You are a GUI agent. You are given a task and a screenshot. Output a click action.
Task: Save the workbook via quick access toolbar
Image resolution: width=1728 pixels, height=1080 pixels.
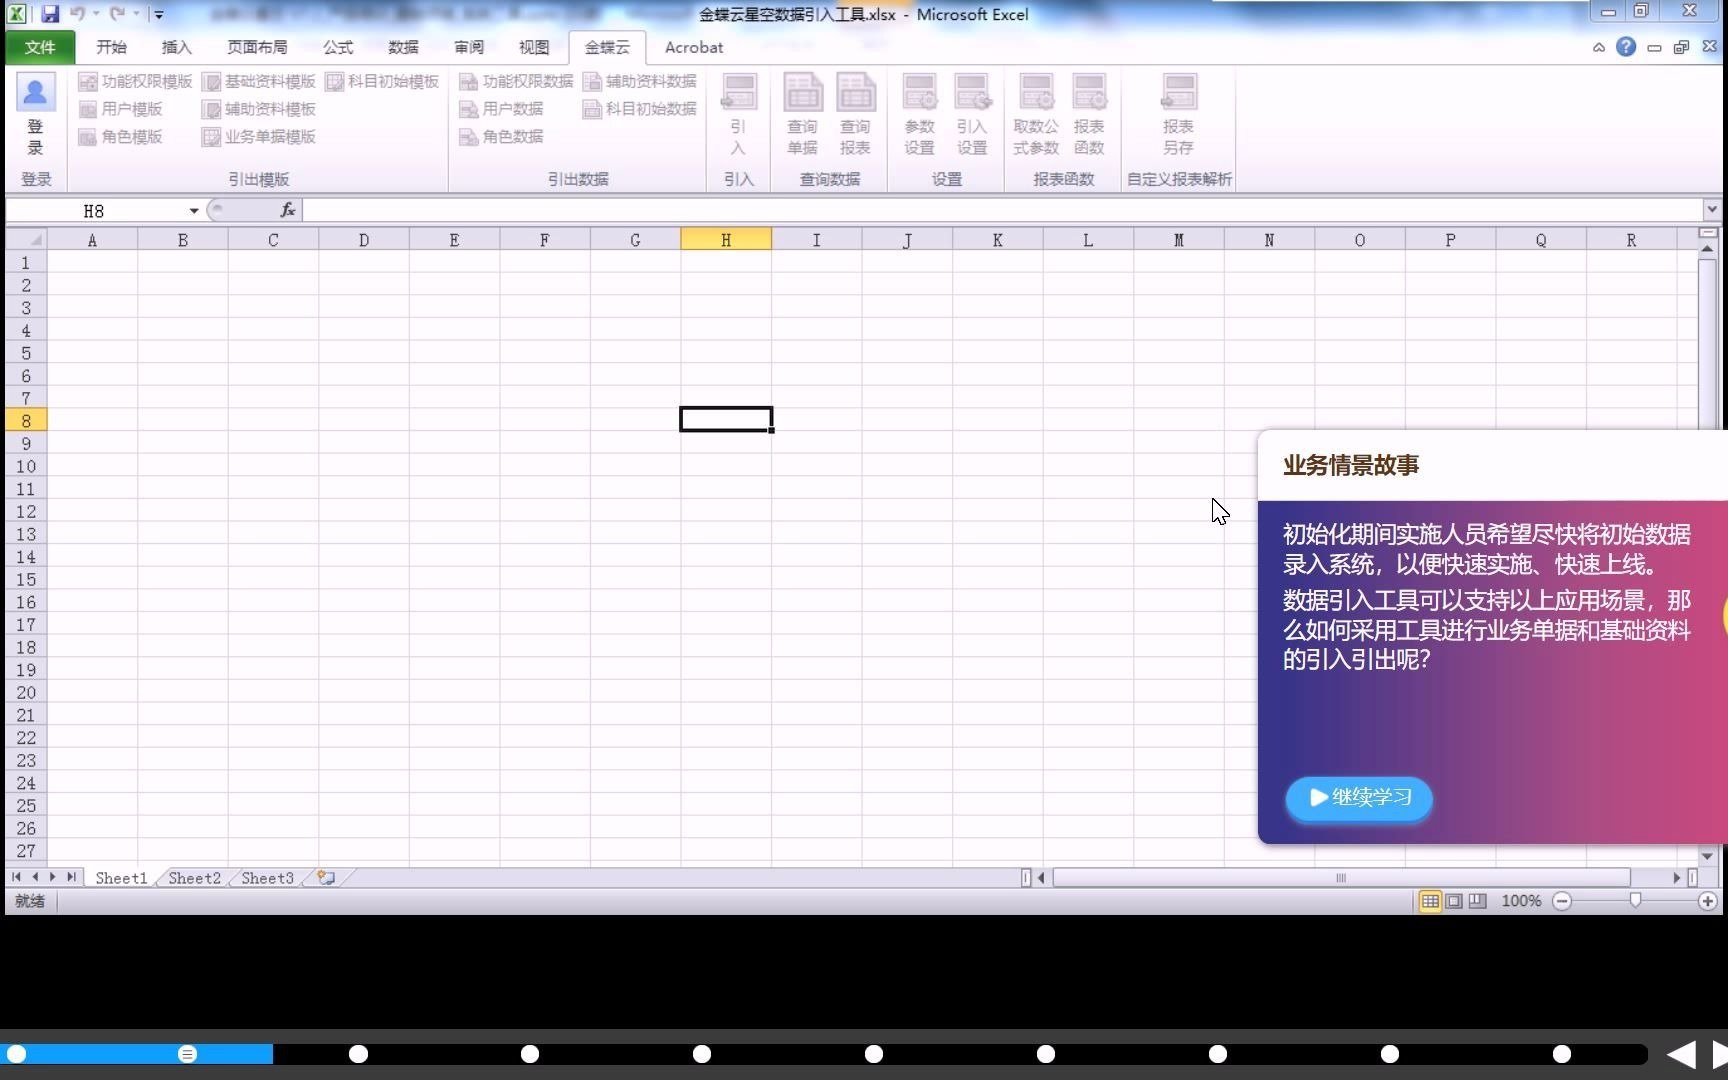click(x=50, y=14)
